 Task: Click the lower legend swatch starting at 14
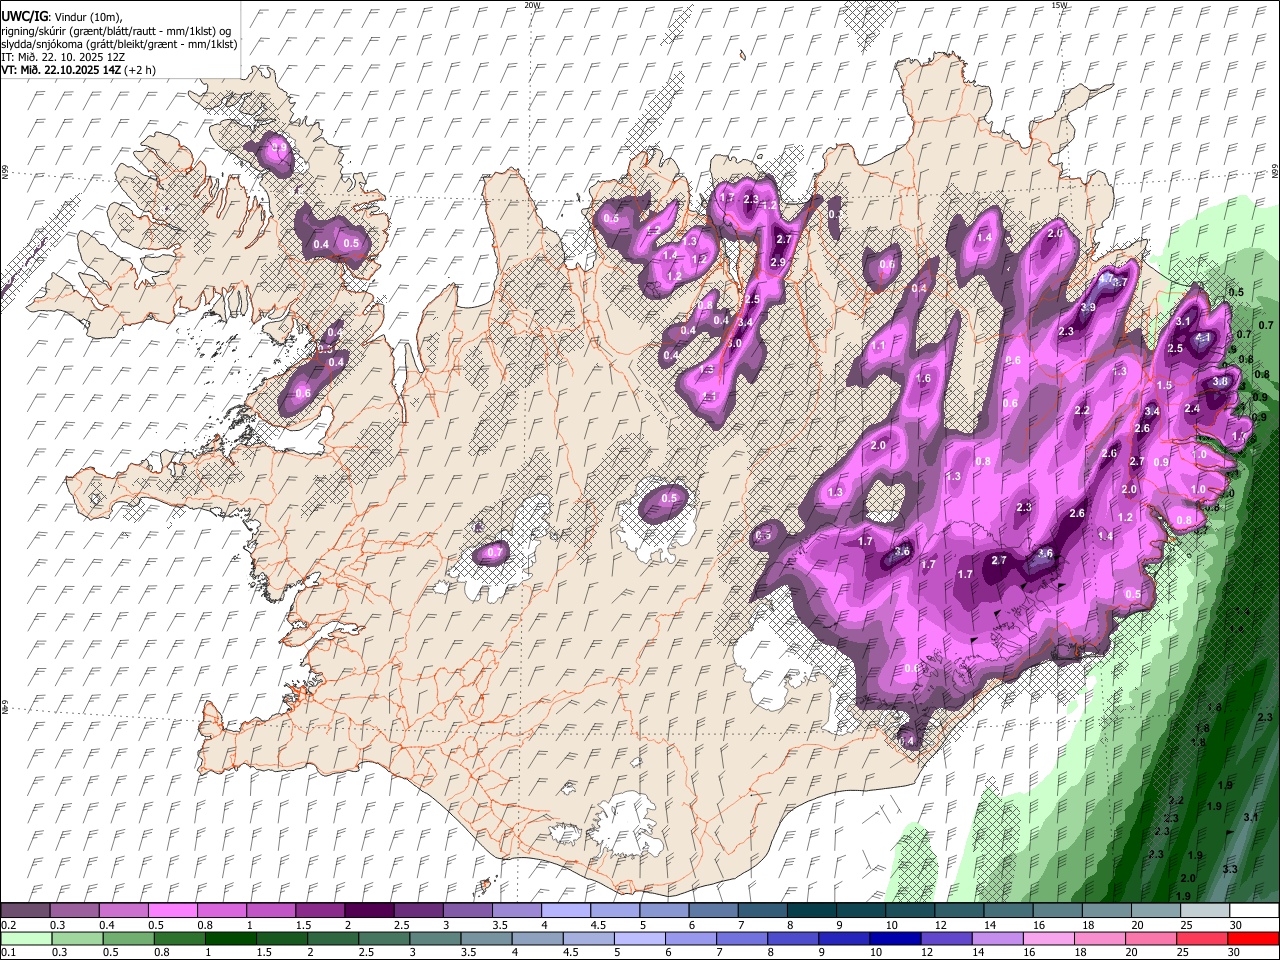point(996,938)
